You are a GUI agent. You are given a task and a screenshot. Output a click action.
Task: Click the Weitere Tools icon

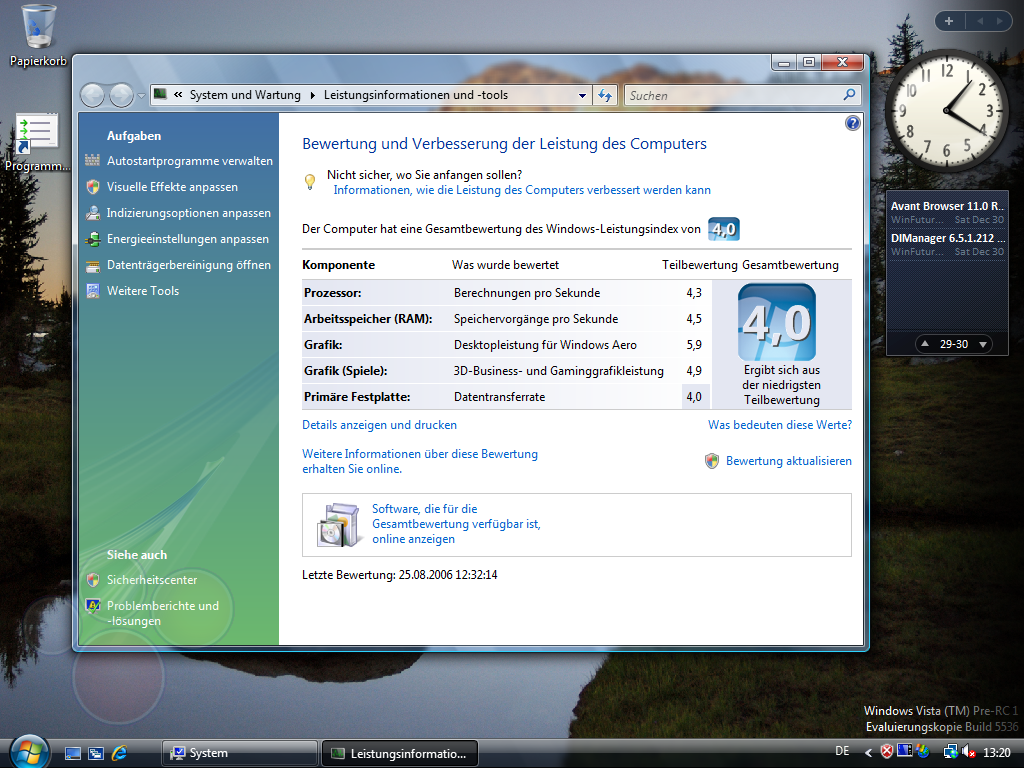93,291
